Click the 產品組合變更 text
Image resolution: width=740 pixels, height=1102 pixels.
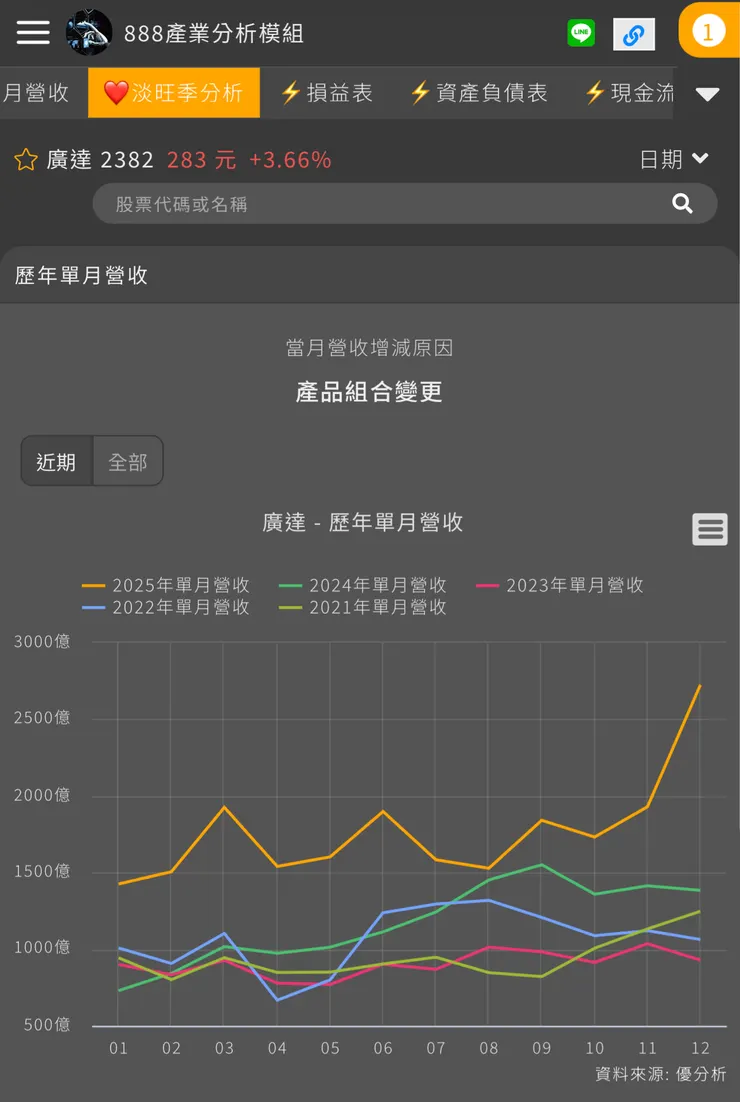[x=370, y=391]
